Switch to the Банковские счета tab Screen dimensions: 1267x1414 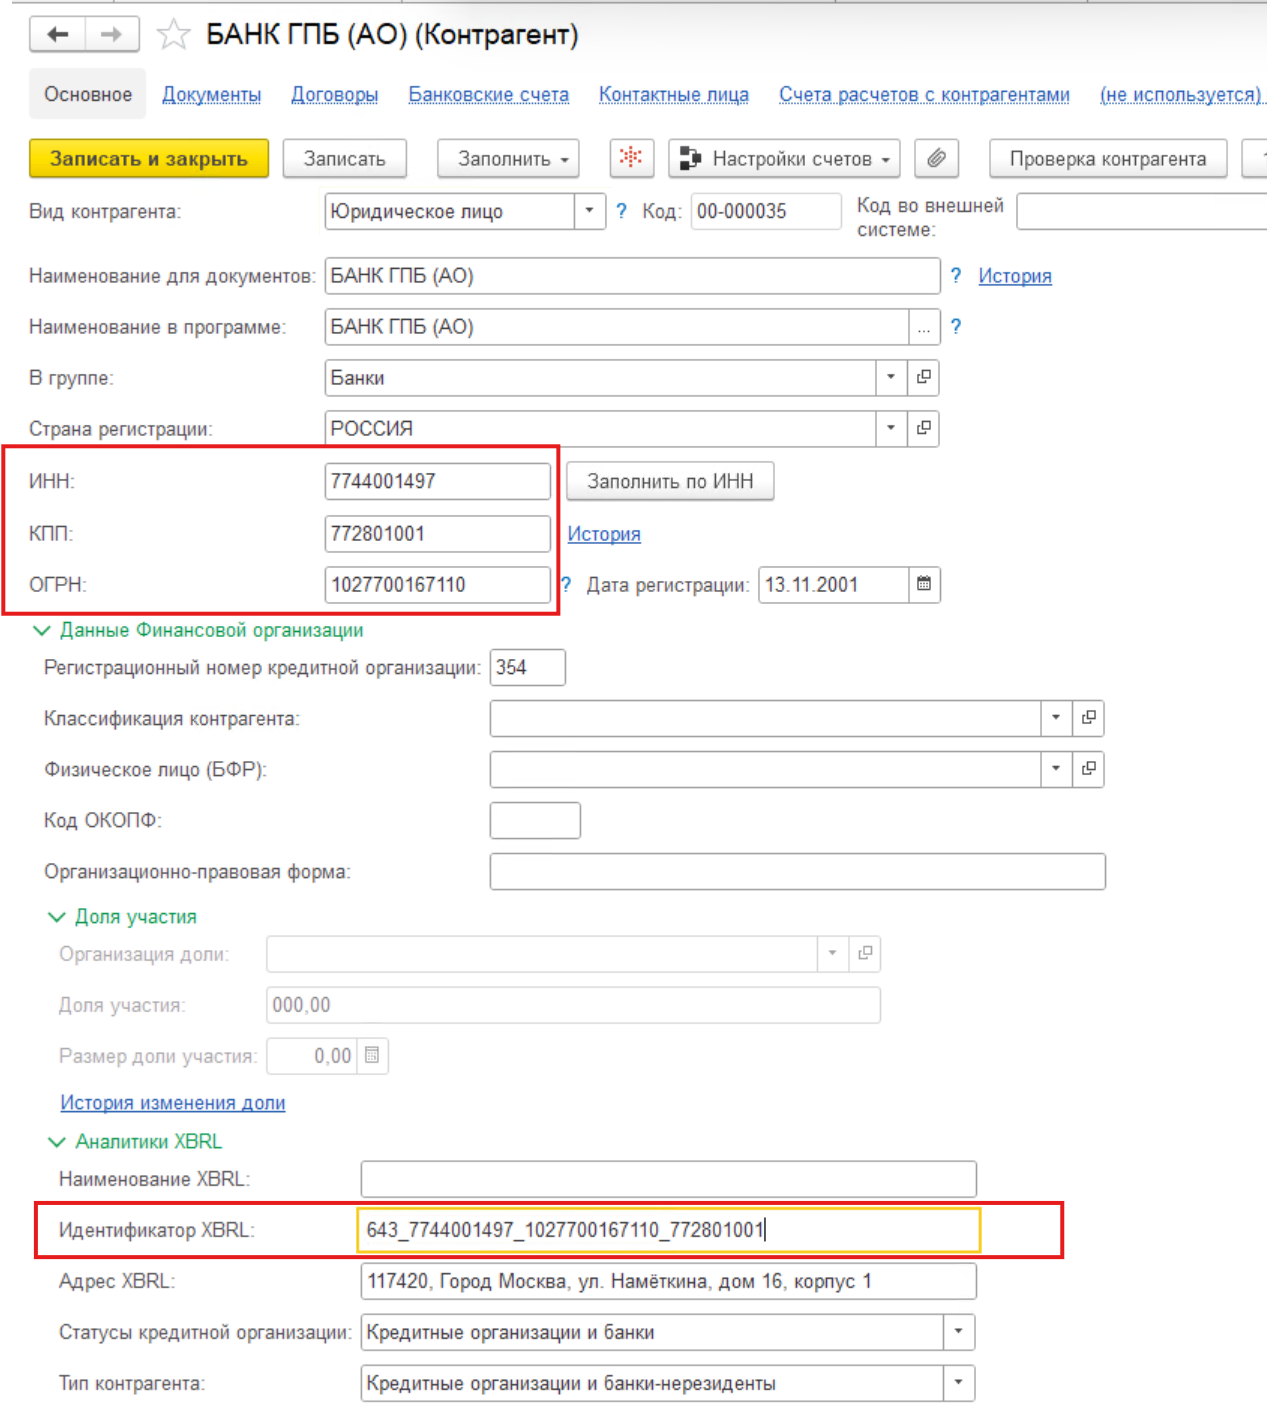click(x=488, y=94)
